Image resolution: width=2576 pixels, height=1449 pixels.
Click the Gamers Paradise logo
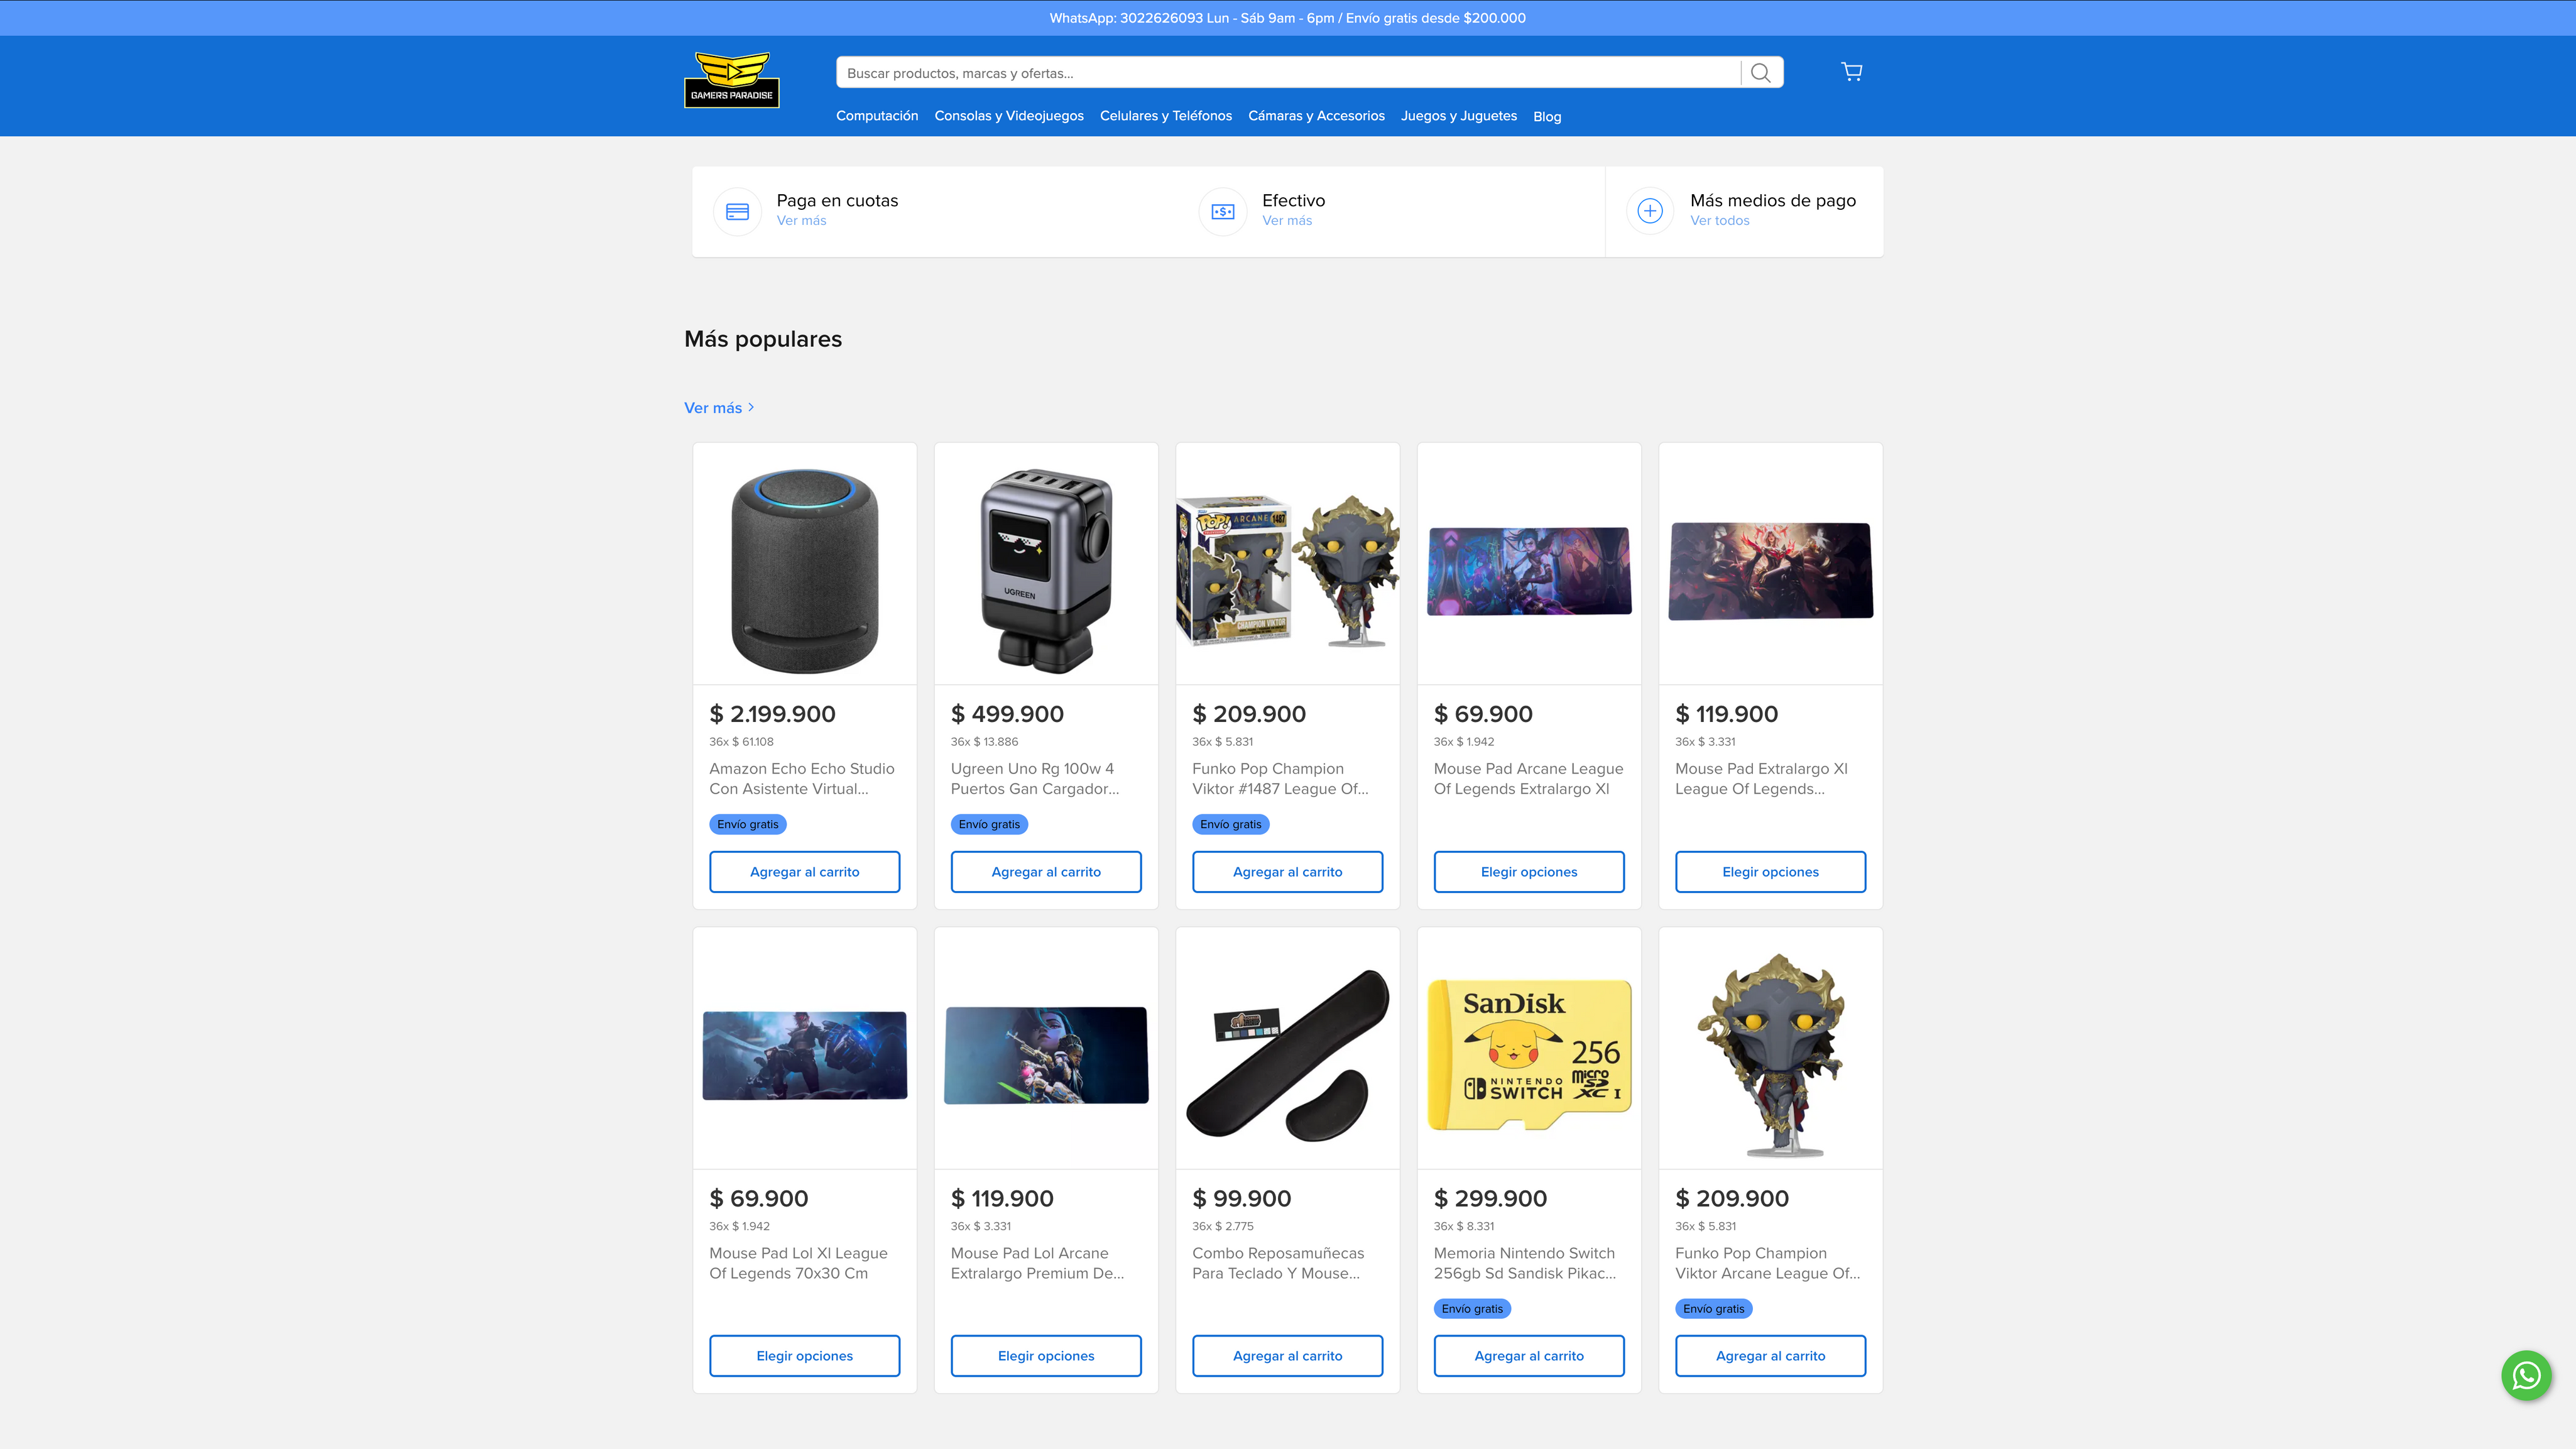click(731, 79)
